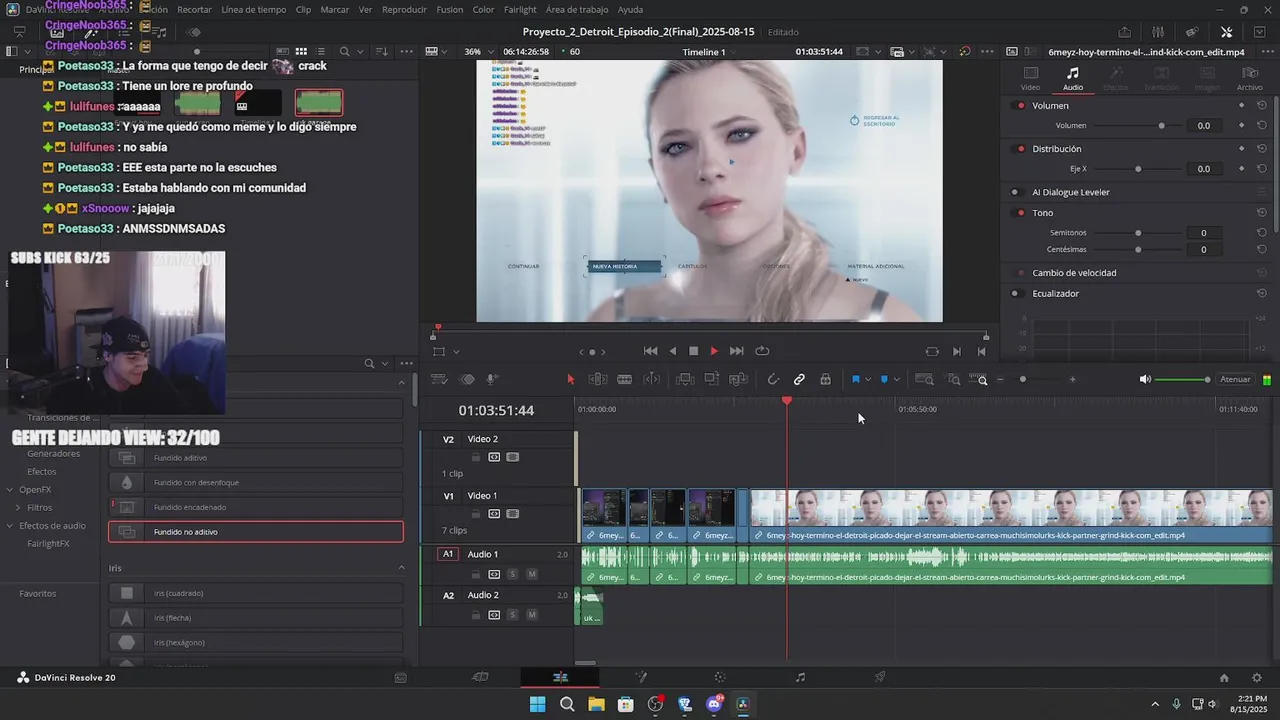Jump to last frame playback button
The image size is (1280, 720).
click(x=737, y=351)
